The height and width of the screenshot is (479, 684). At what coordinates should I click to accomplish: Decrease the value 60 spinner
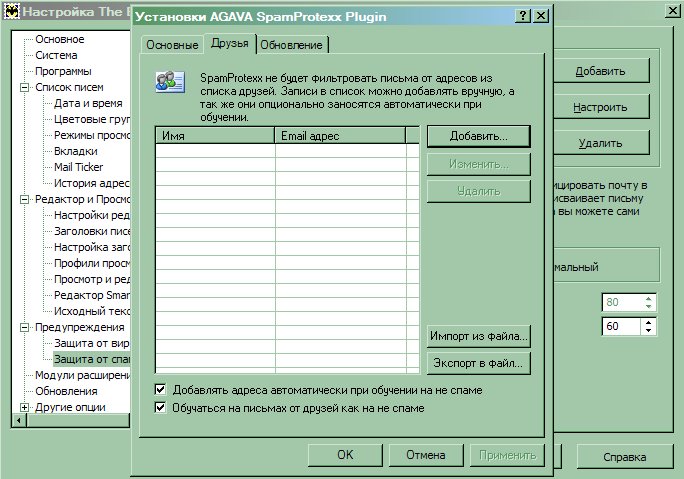click(649, 331)
